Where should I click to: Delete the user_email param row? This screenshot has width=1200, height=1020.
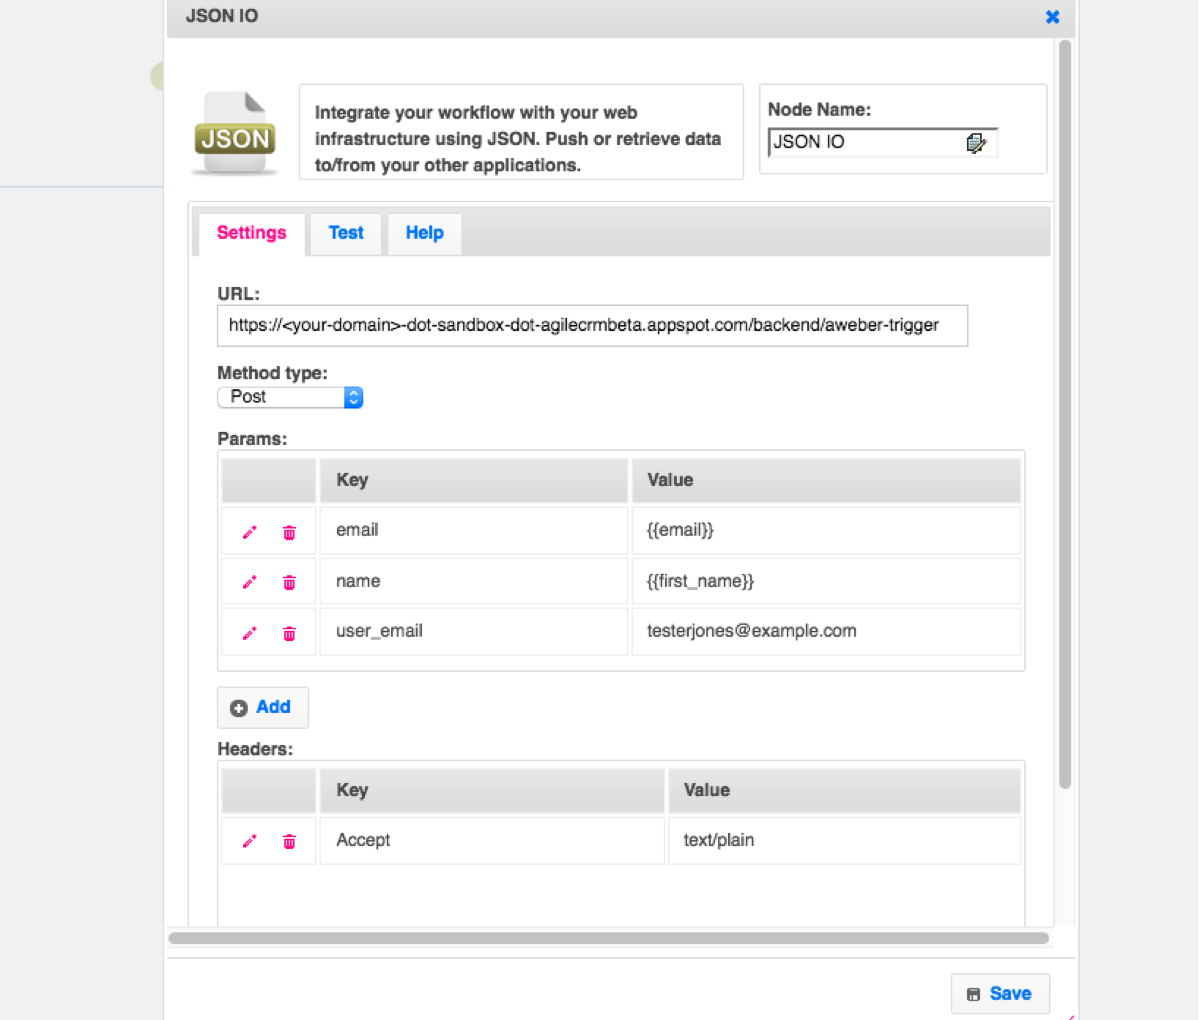(289, 633)
